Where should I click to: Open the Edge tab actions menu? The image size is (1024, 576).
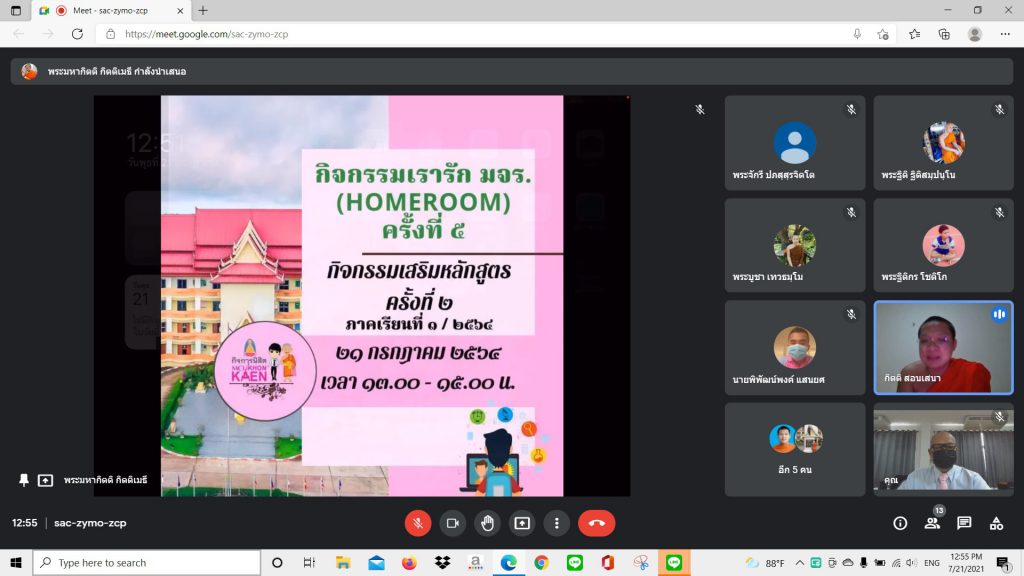click(16, 10)
